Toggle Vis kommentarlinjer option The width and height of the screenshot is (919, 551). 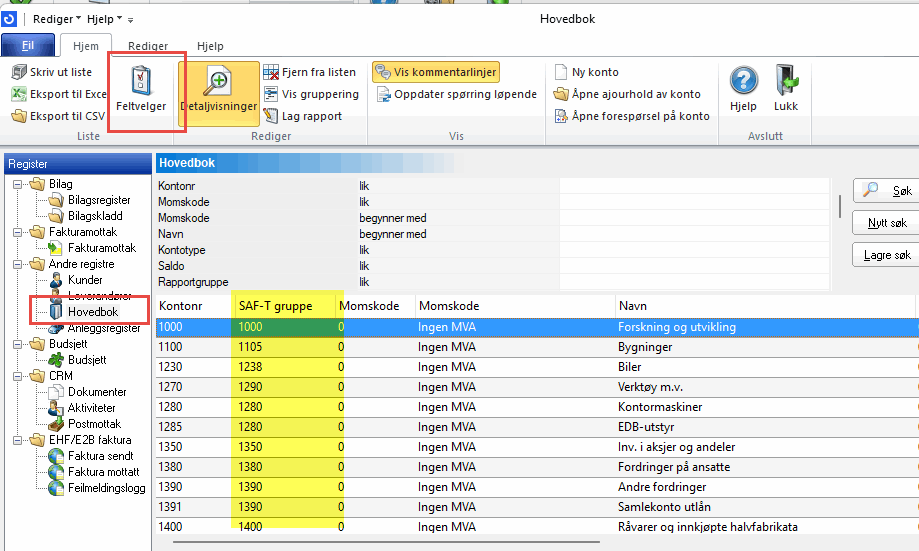point(436,72)
